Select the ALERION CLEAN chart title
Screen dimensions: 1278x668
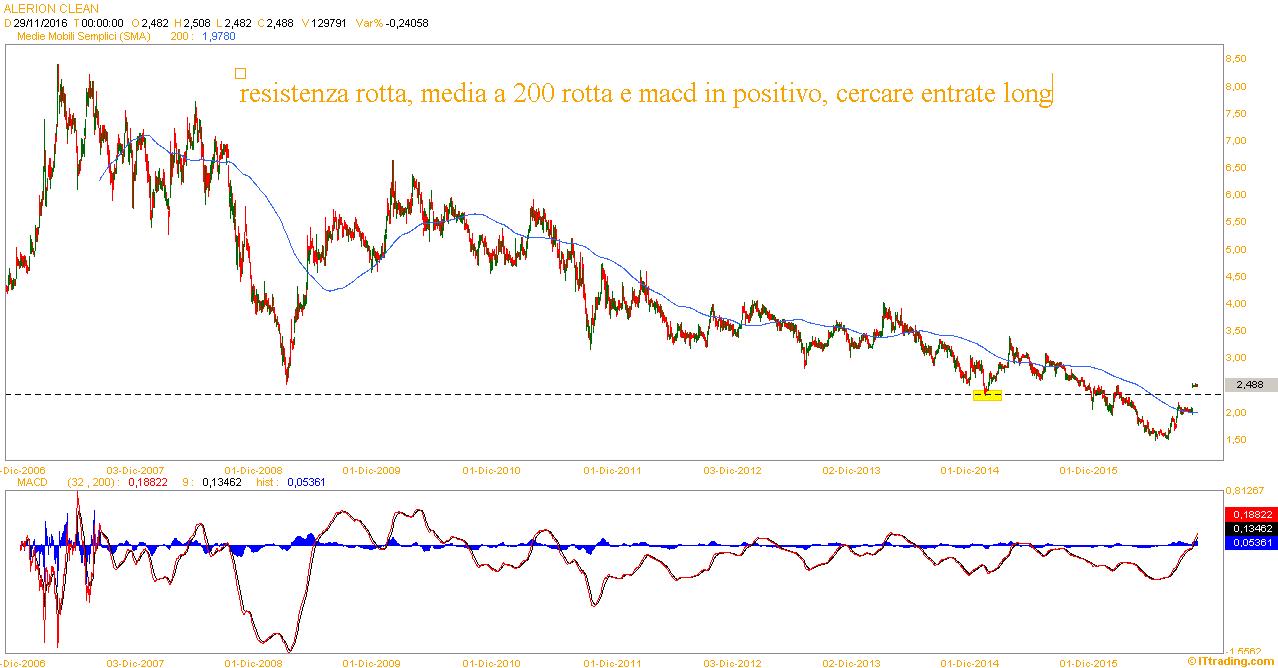pos(52,9)
